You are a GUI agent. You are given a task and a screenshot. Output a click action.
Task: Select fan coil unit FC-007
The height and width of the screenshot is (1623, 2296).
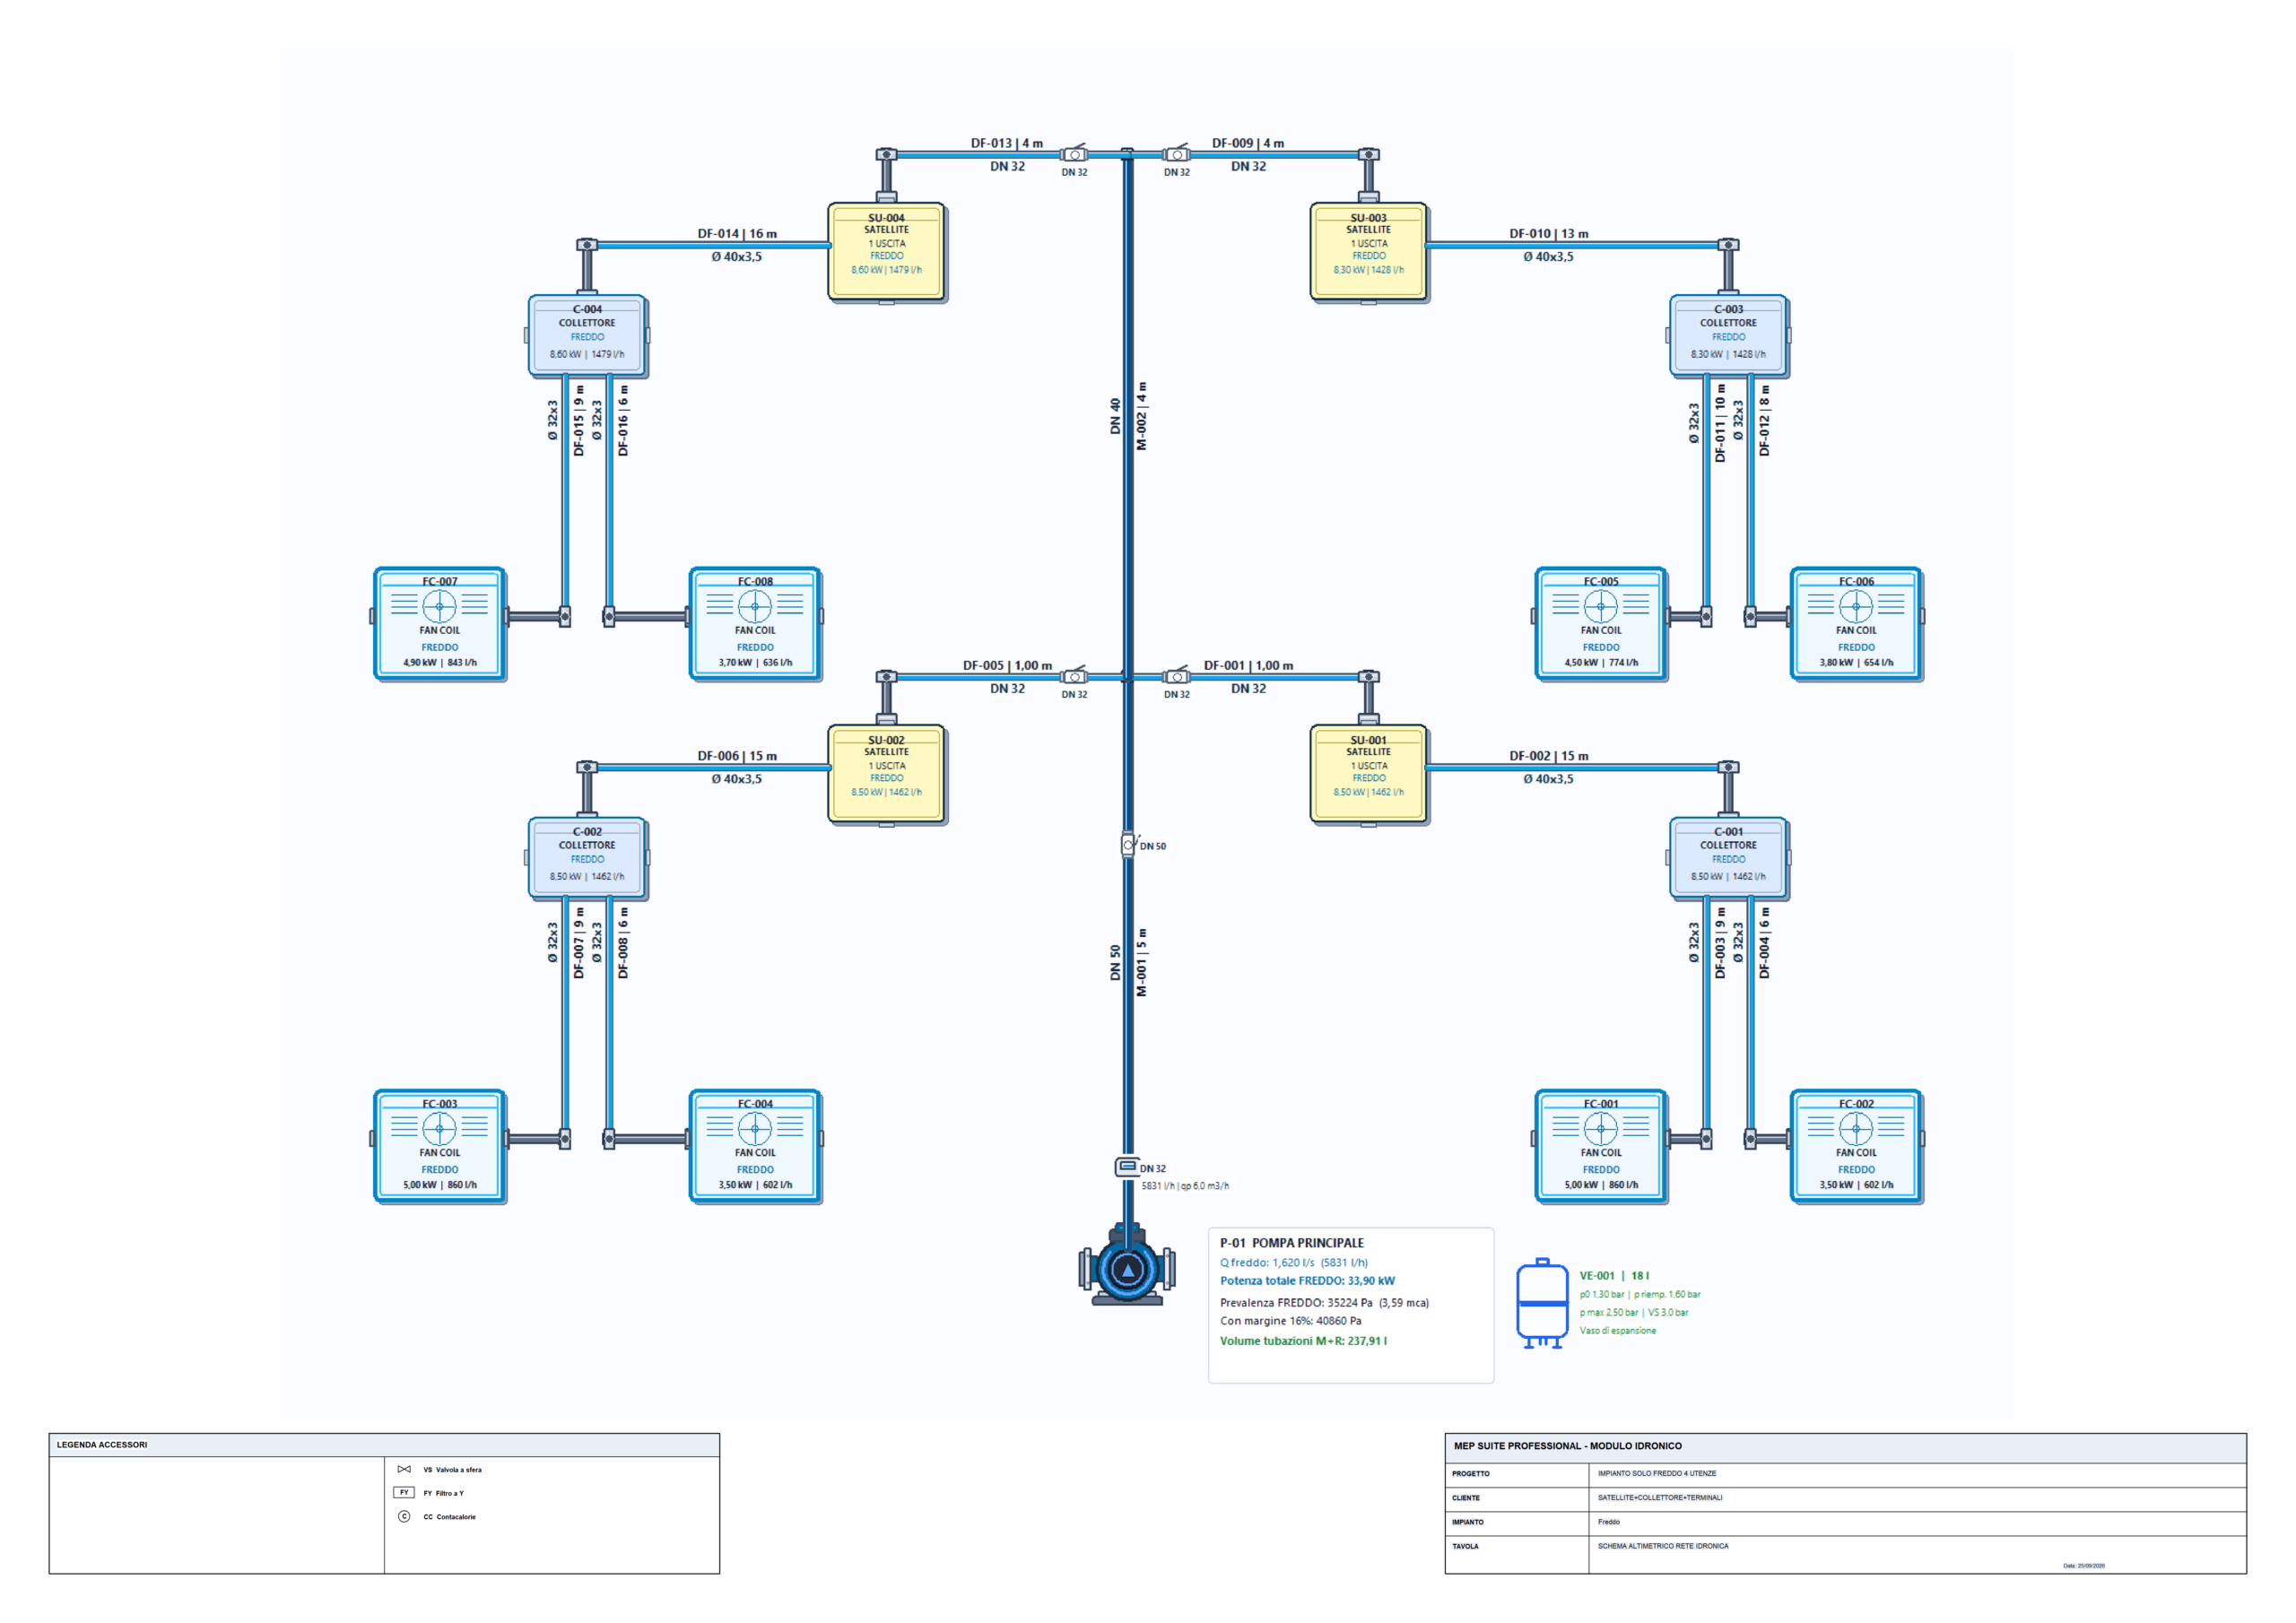pyautogui.click(x=440, y=624)
